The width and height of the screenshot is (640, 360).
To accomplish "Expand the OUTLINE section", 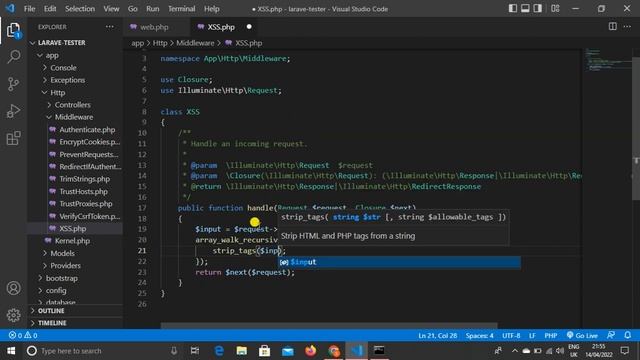I will click(51, 311).
